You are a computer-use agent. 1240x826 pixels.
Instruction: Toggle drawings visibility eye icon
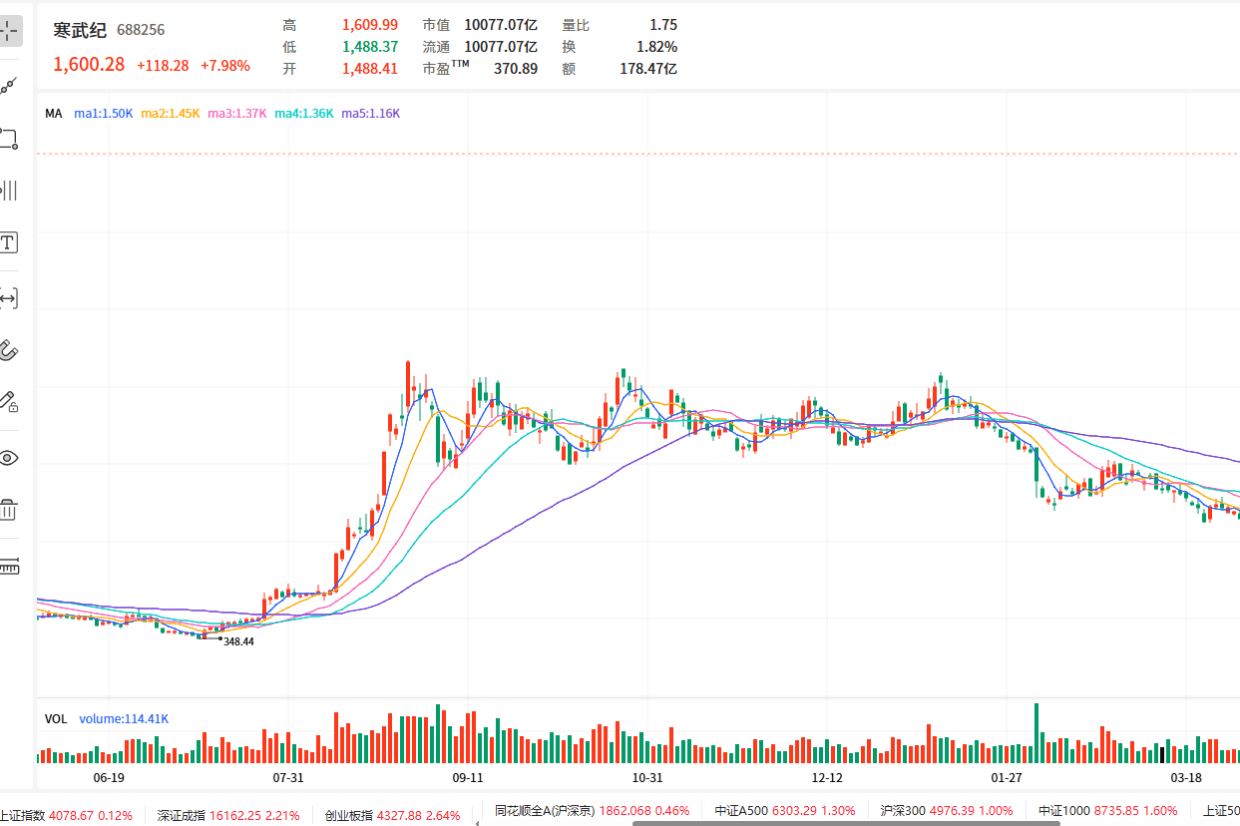(x=8, y=458)
